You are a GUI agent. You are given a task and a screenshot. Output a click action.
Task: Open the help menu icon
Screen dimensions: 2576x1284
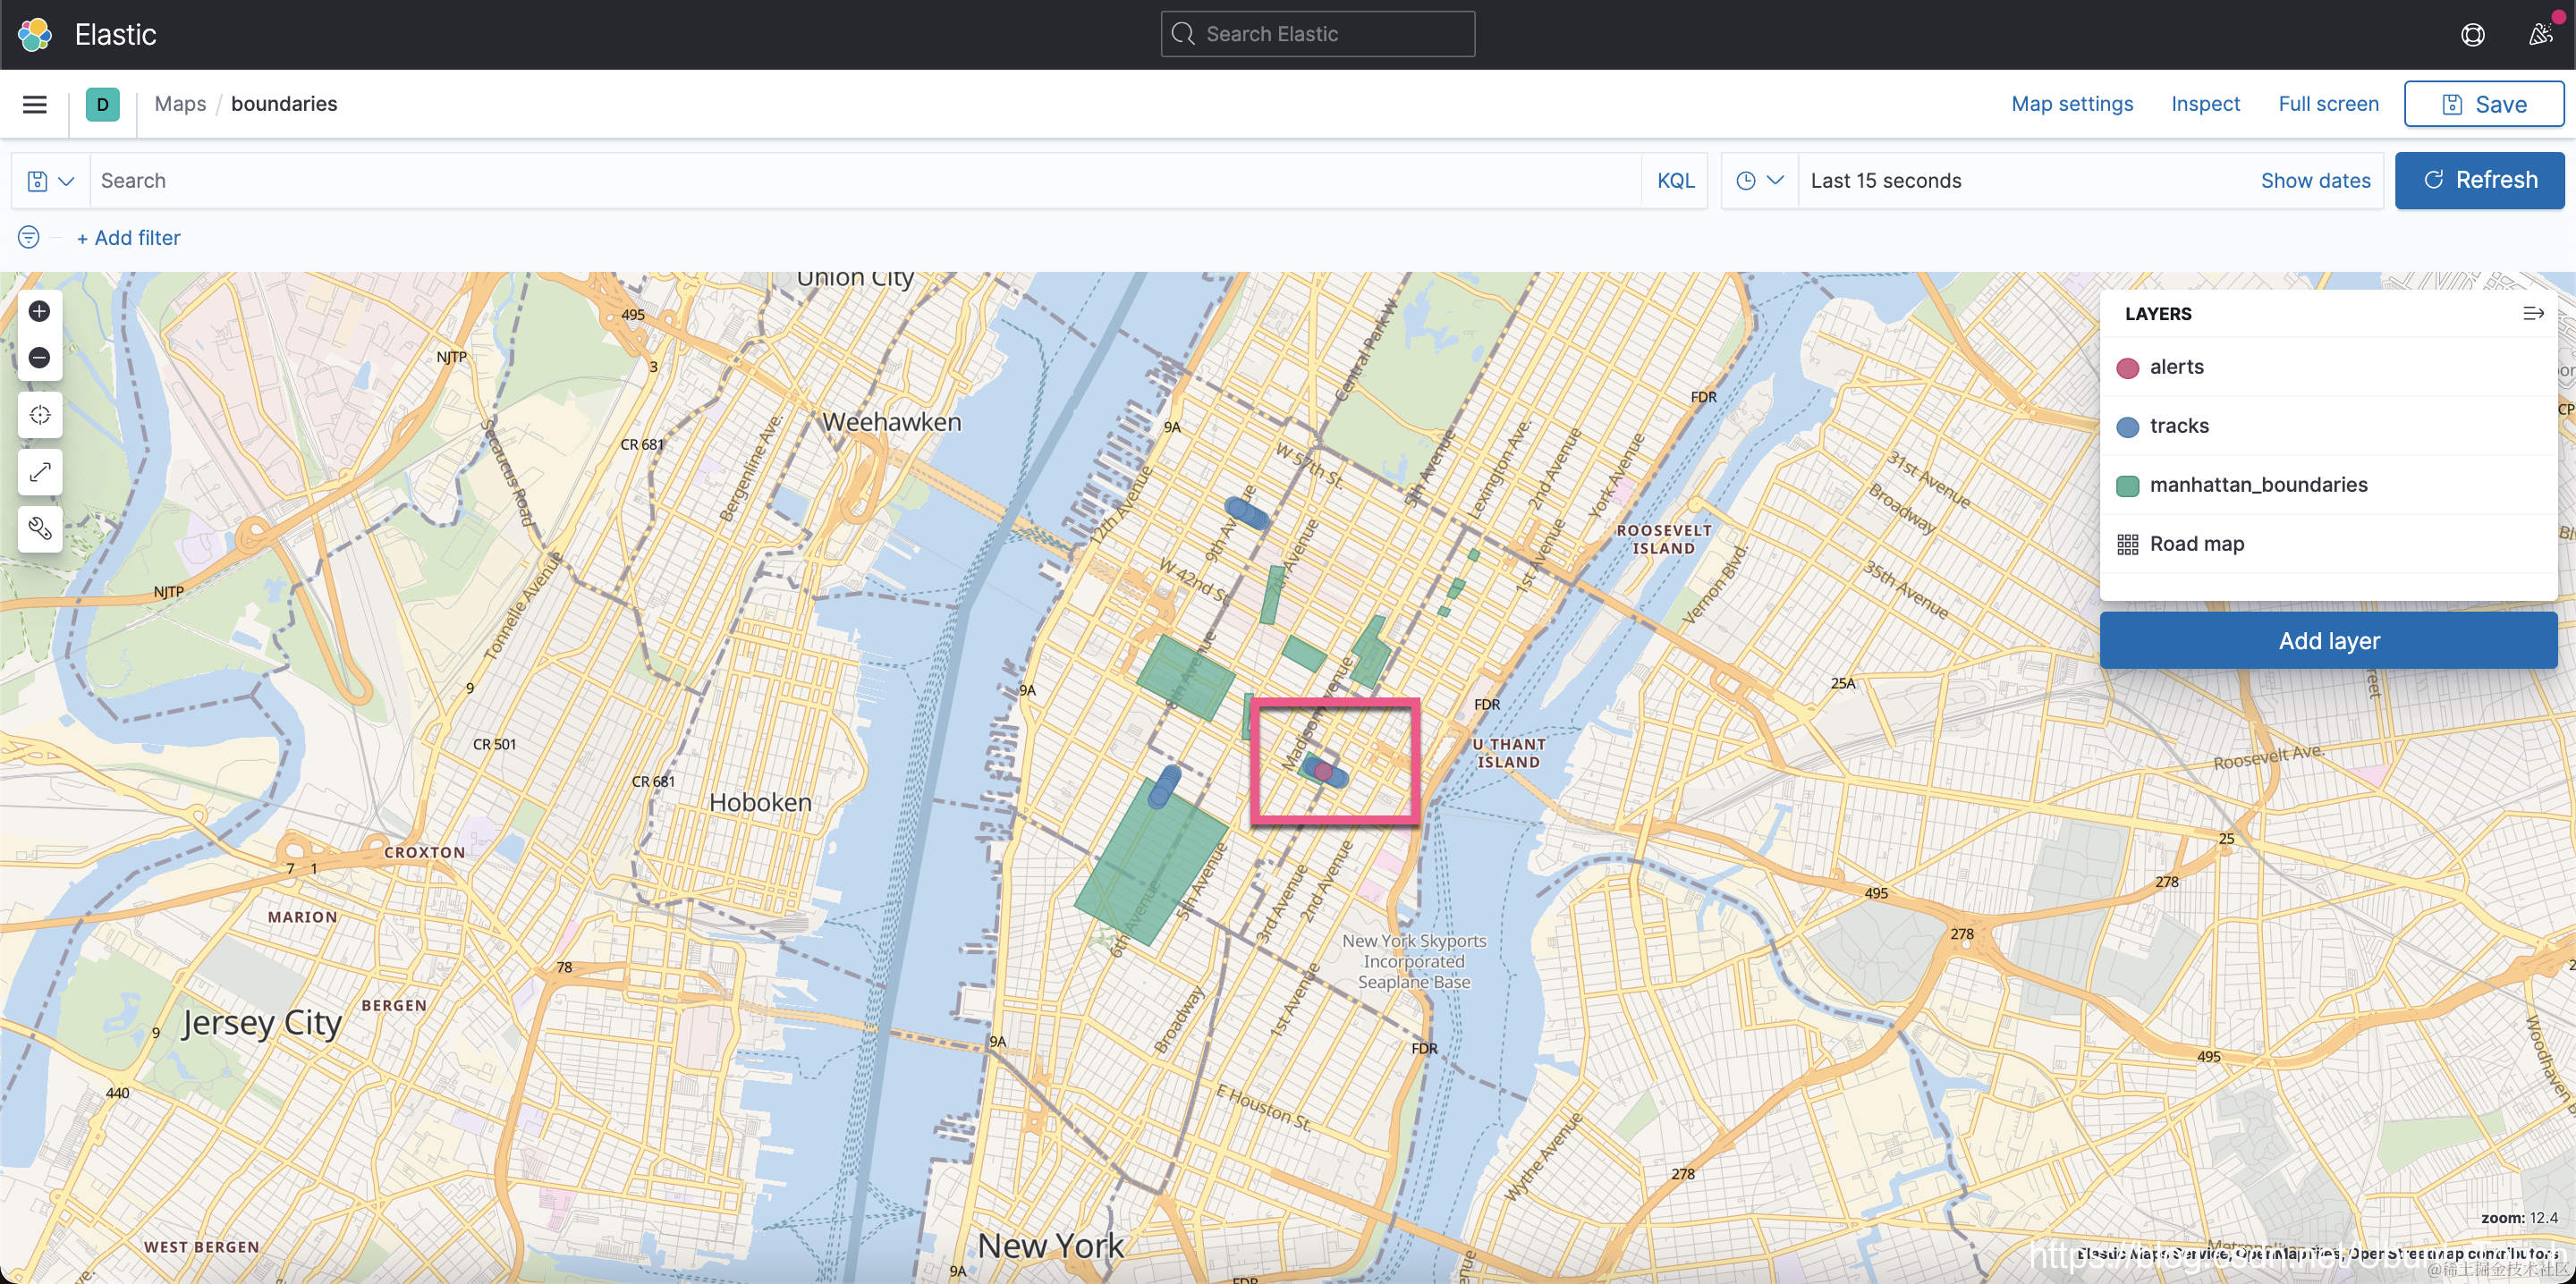coord(2472,35)
